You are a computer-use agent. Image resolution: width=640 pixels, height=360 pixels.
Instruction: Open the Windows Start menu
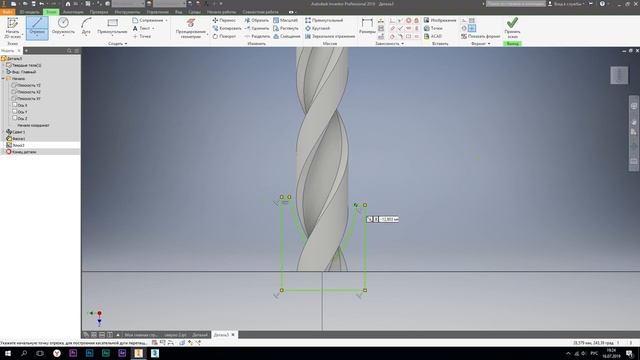[x=7, y=353]
